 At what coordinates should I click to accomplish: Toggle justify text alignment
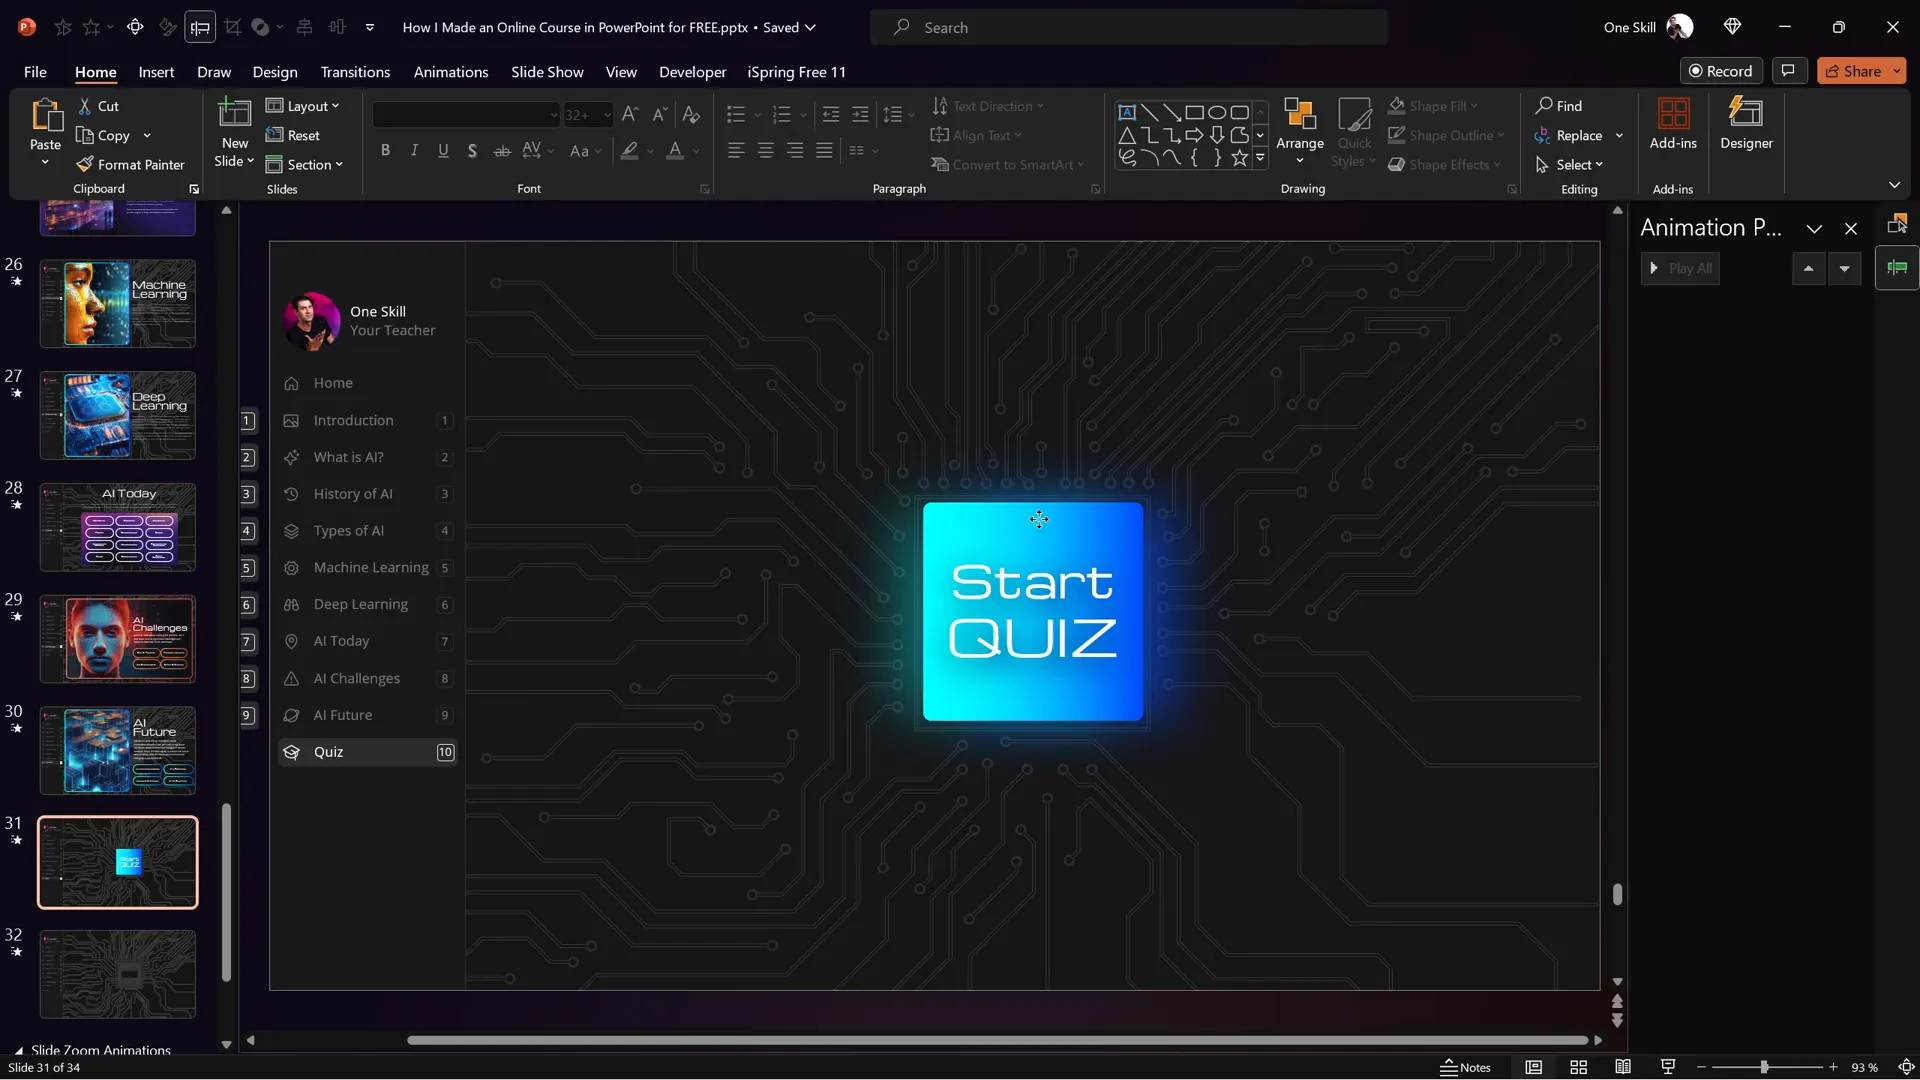[824, 151]
